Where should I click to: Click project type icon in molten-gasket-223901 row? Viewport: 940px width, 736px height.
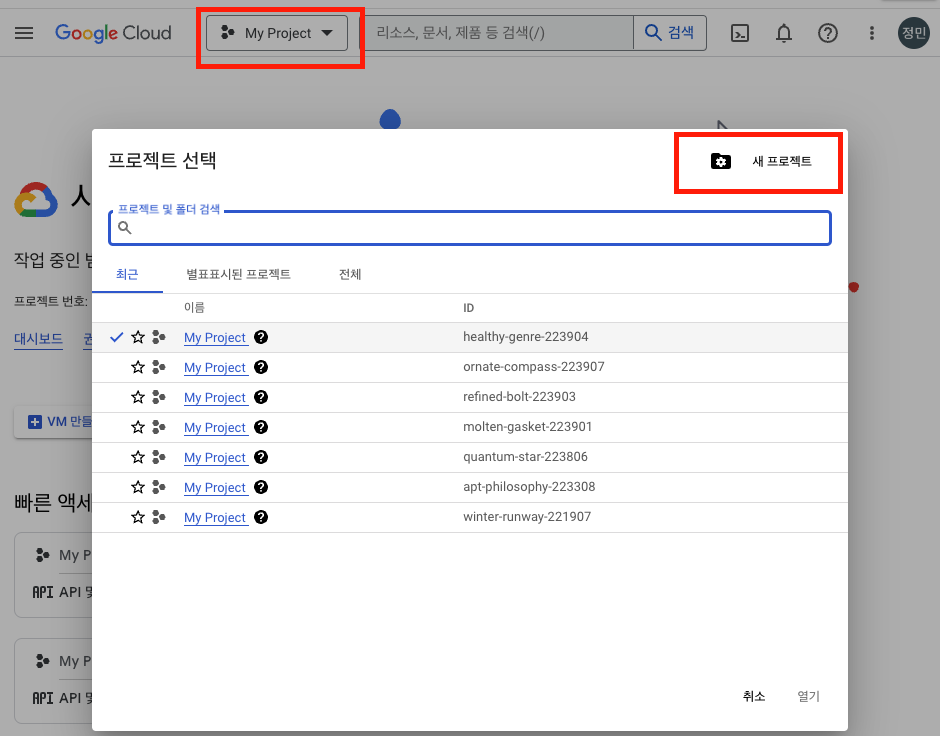159,427
